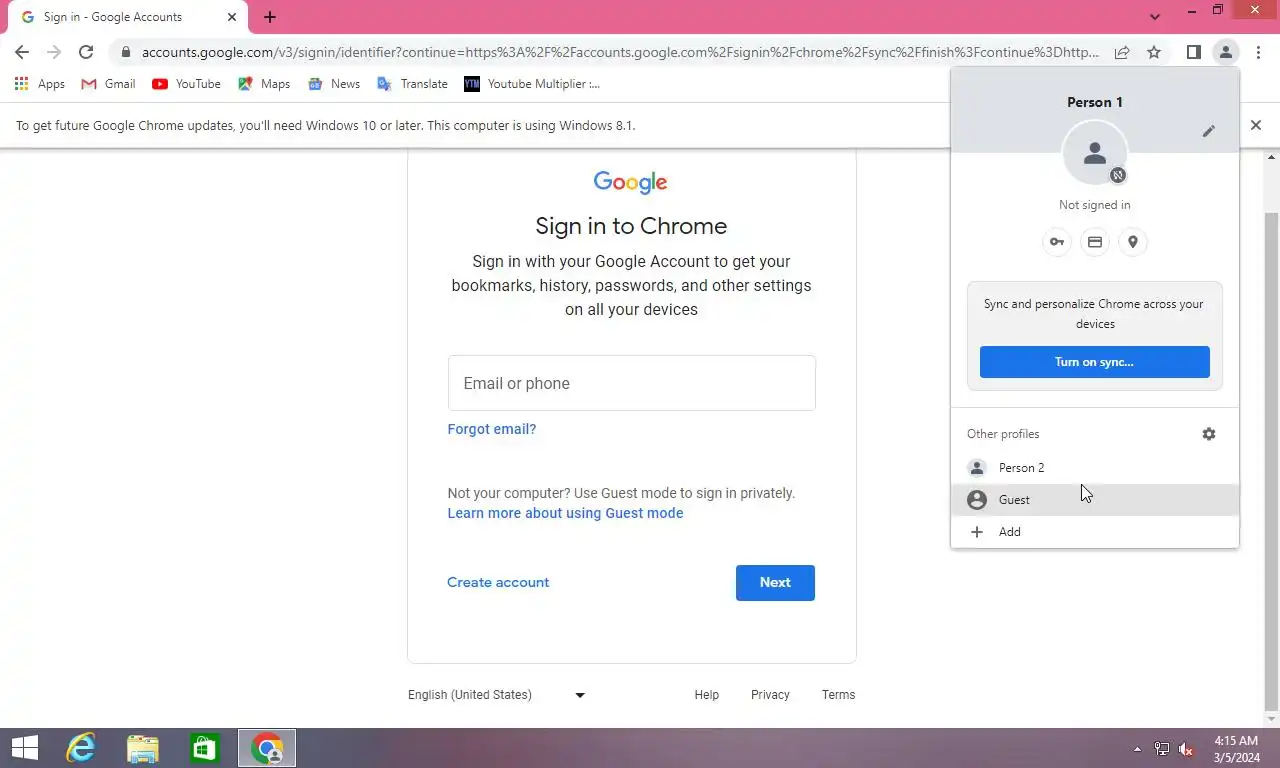Open the YouTube bookmark
The width and height of the screenshot is (1280, 768).
tap(186, 84)
